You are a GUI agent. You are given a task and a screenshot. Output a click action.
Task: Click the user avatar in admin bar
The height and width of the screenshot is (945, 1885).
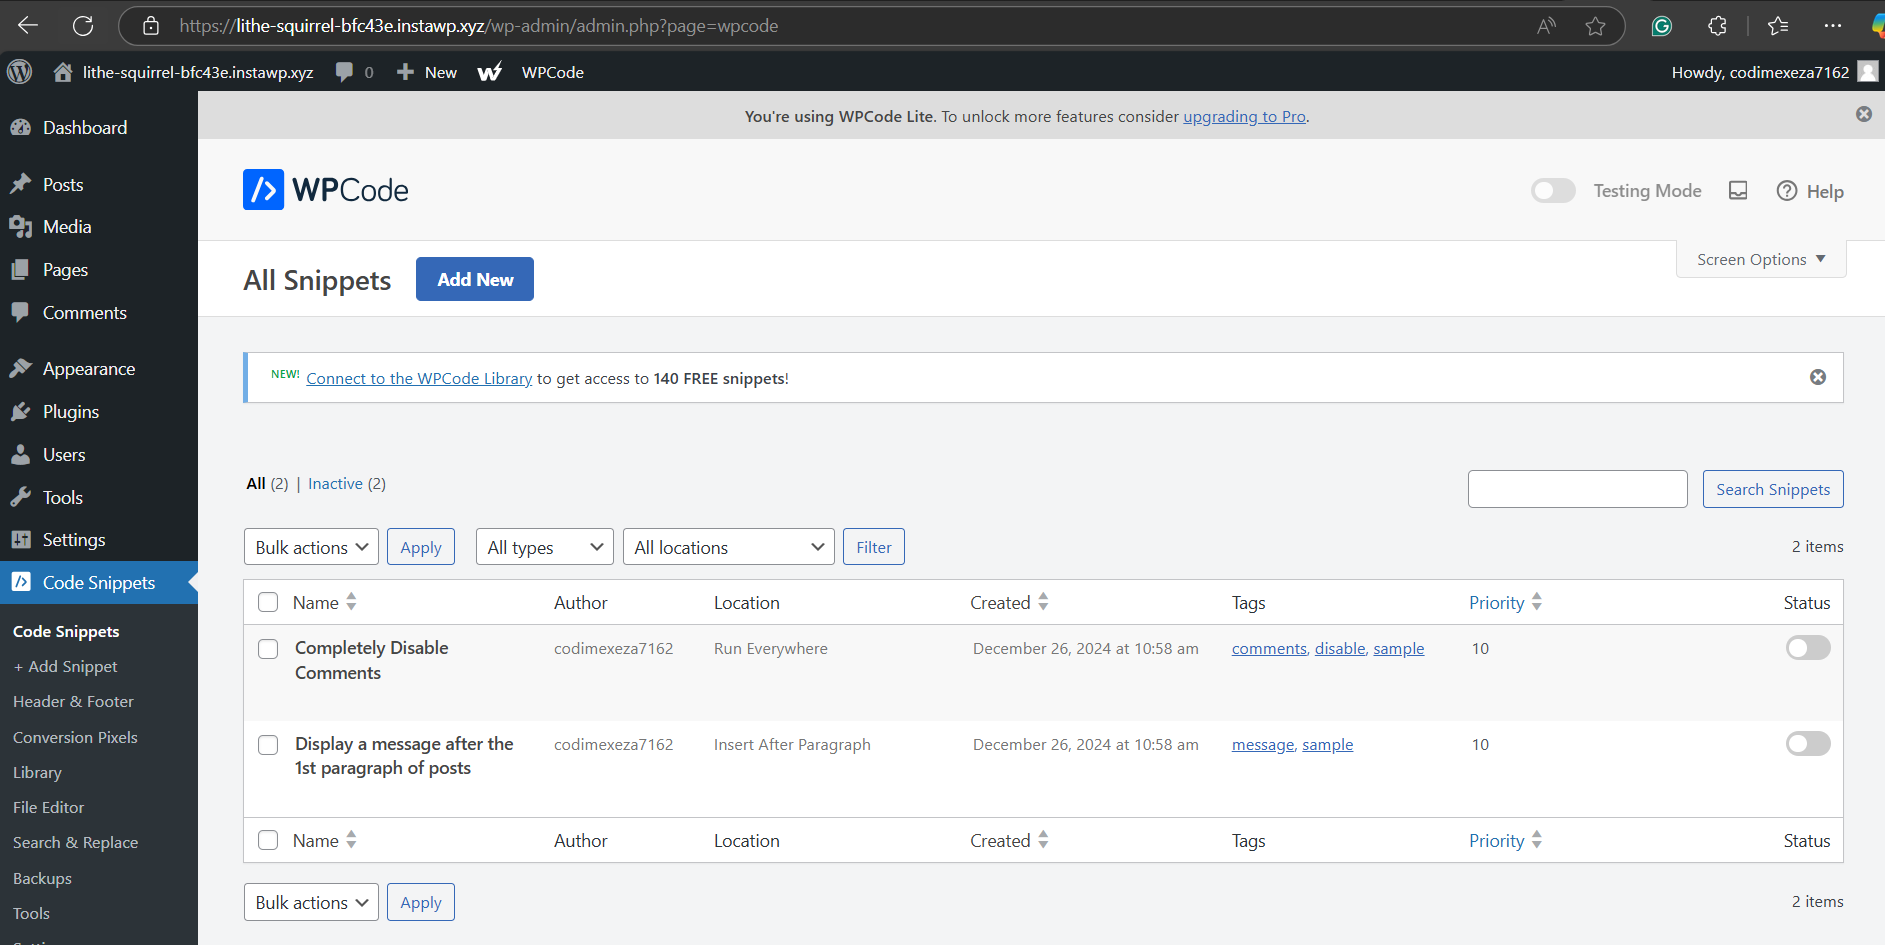tap(1867, 72)
